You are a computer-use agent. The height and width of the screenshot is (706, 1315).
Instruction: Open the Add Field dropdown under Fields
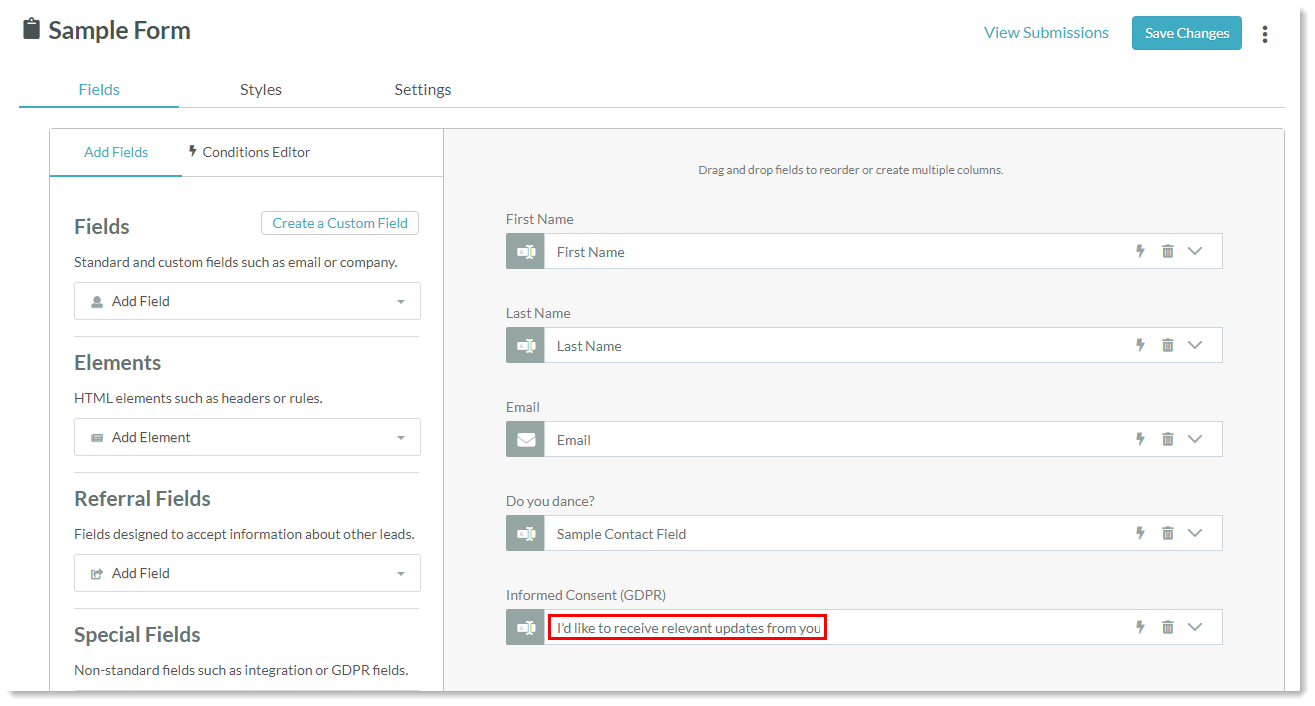tap(247, 301)
